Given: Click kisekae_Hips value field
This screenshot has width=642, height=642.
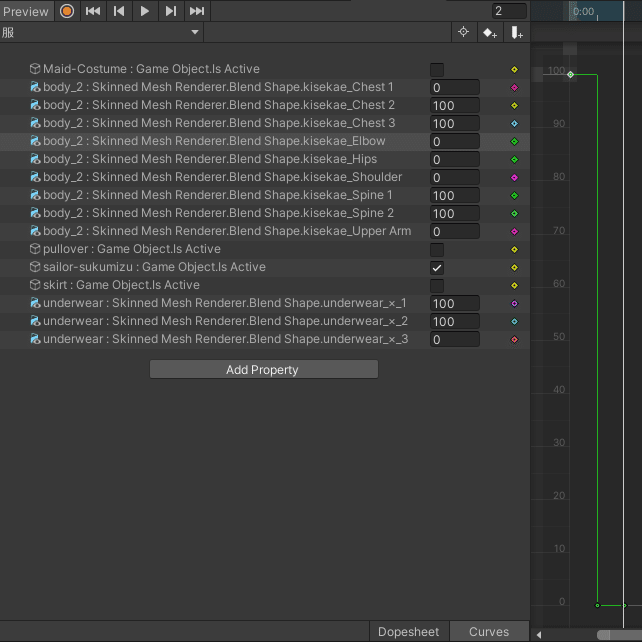Looking at the screenshot, I should point(454,160).
